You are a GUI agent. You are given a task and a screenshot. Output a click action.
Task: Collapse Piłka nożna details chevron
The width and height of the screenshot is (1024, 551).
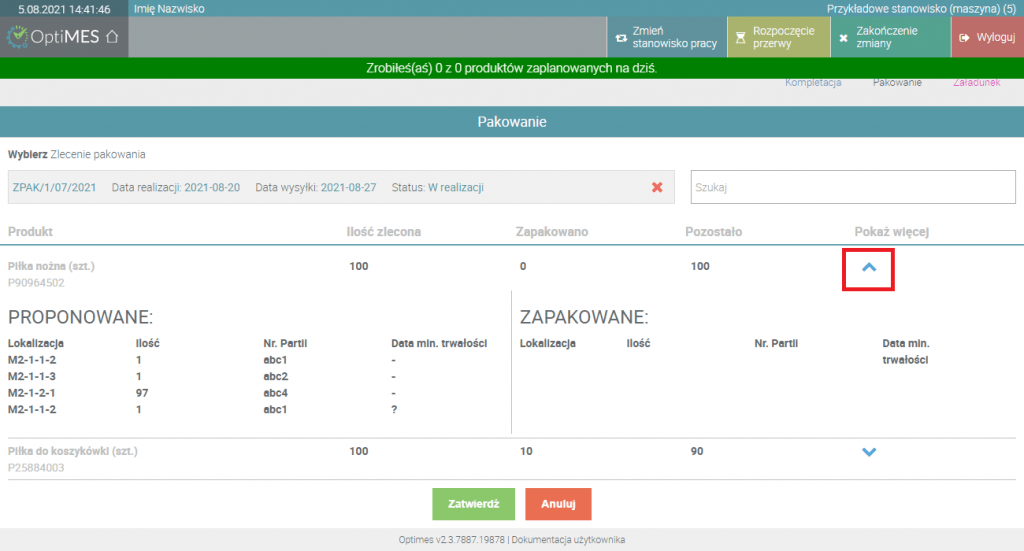click(869, 267)
